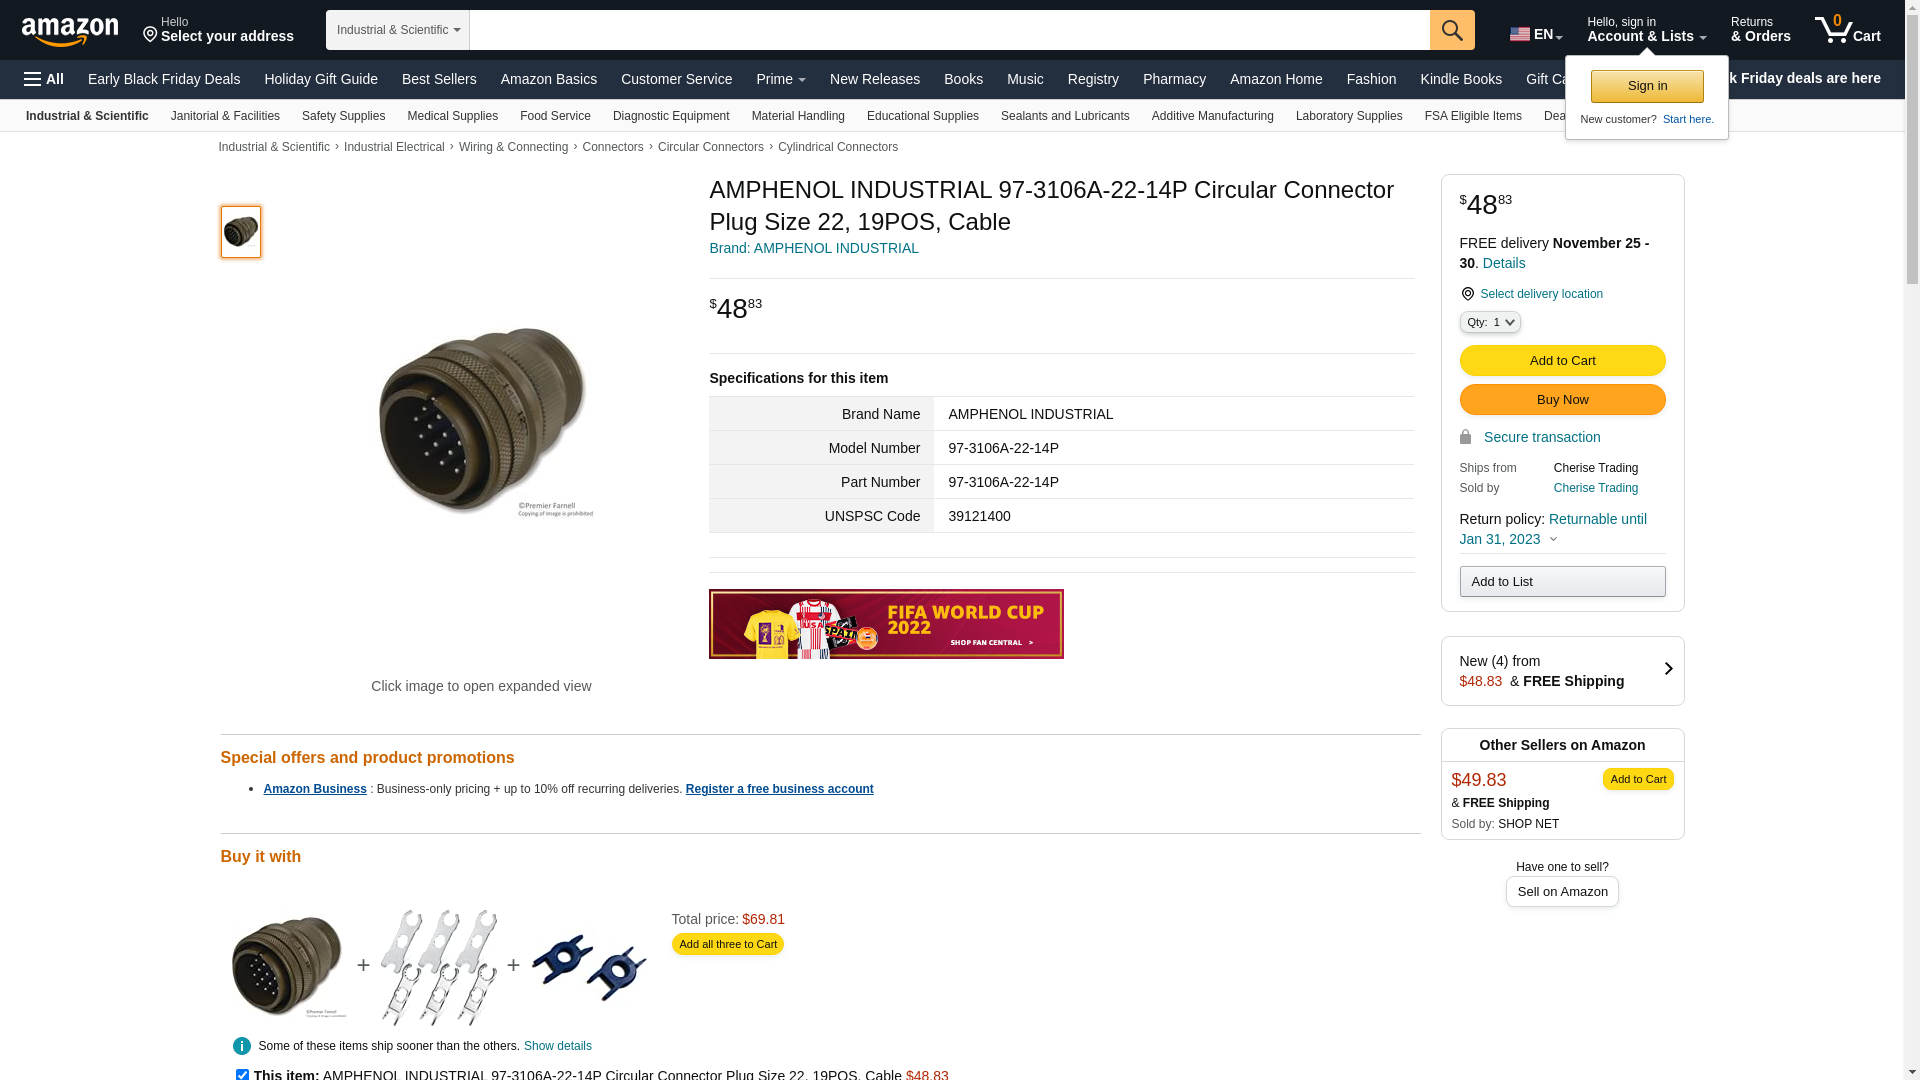Click into the Amazon search field
The width and height of the screenshot is (1920, 1080).
pyautogui.click(x=949, y=30)
